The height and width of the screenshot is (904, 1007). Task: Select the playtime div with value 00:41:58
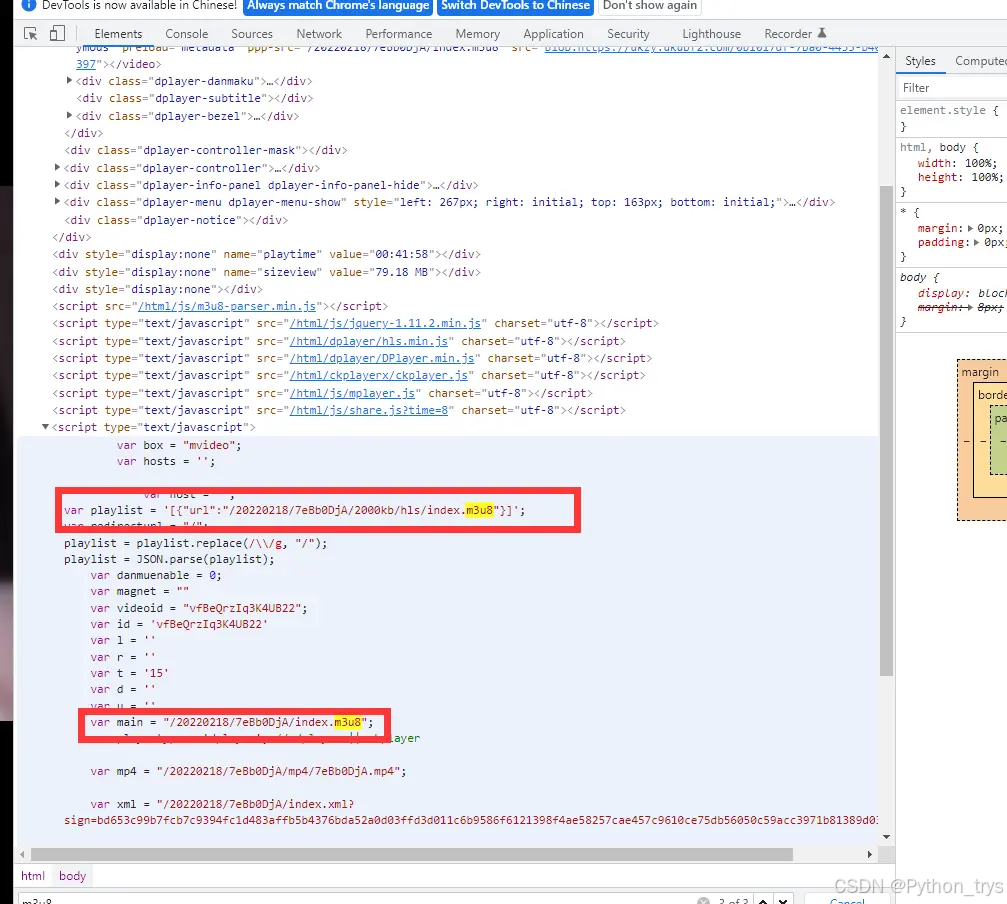pos(267,254)
